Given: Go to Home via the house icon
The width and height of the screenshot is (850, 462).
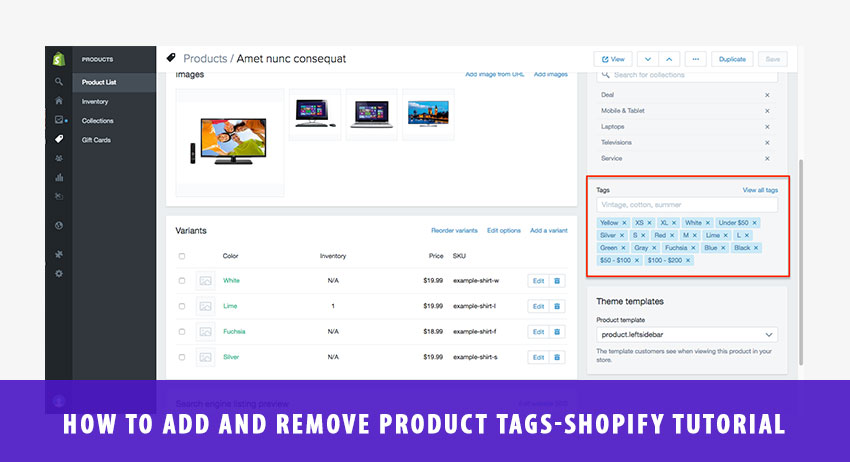Looking at the screenshot, I should (x=59, y=101).
